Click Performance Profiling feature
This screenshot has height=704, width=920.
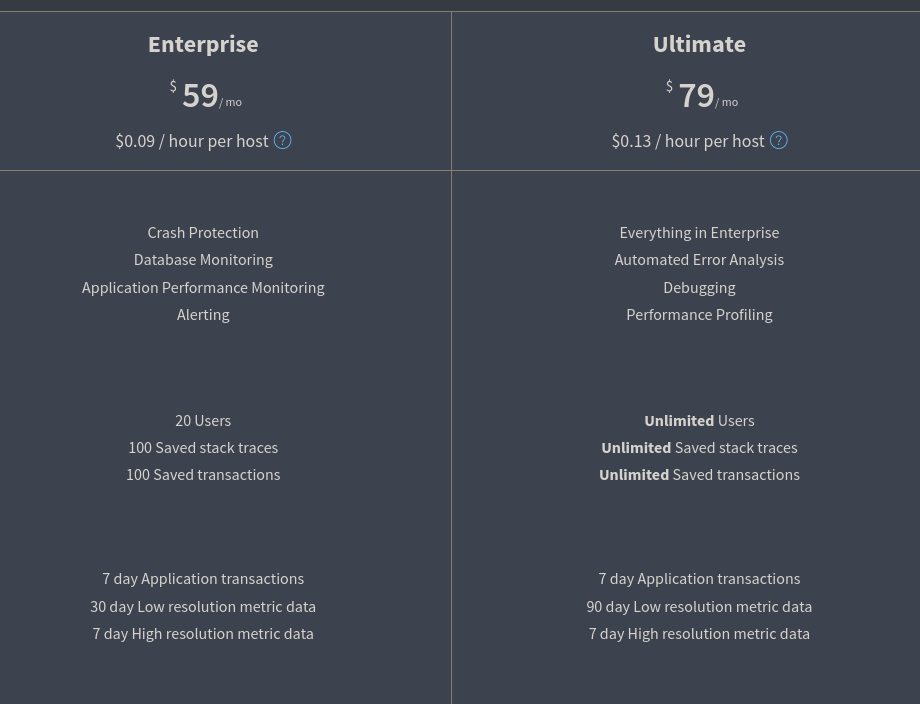(699, 315)
